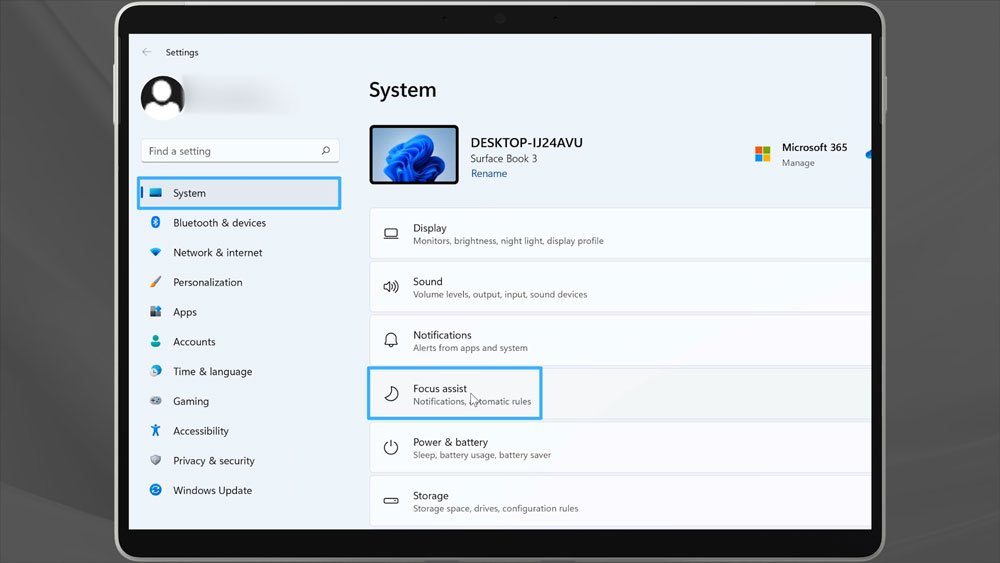
Task: Click the user profile avatar picture
Action: 162,97
